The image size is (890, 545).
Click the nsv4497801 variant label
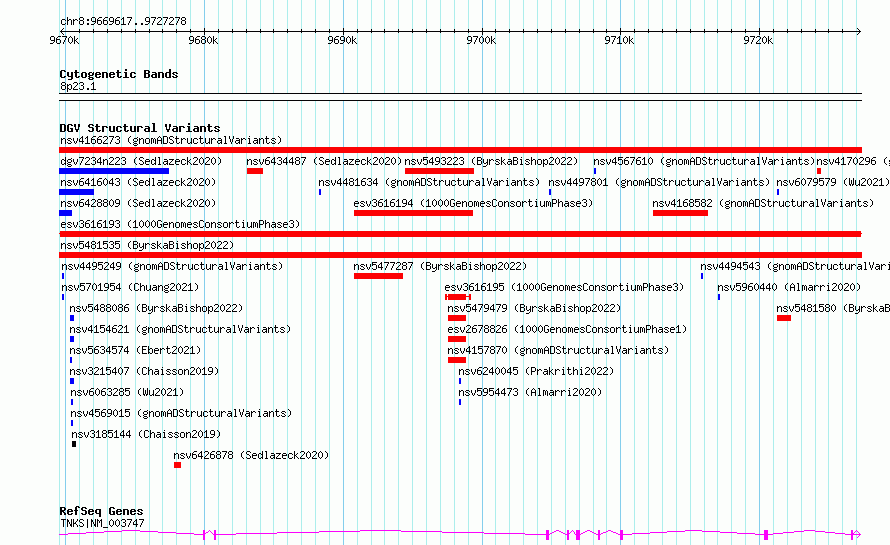tap(659, 182)
